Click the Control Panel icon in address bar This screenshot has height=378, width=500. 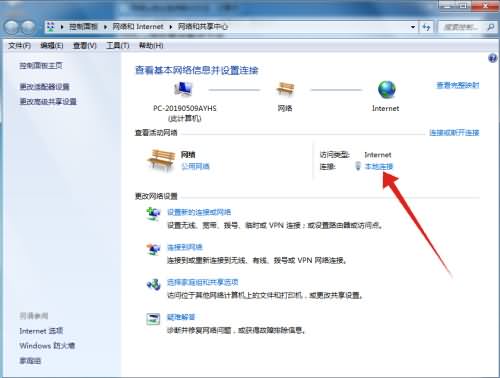click(x=51, y=27)
